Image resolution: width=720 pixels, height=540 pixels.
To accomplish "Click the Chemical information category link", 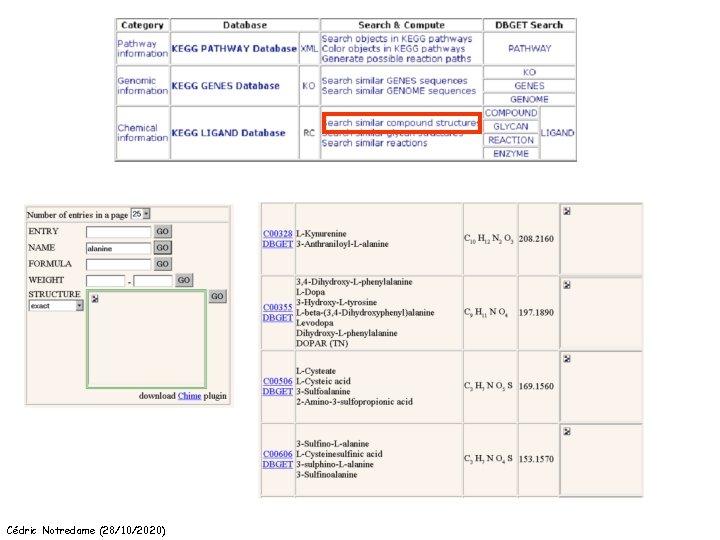I will (142, 133).
